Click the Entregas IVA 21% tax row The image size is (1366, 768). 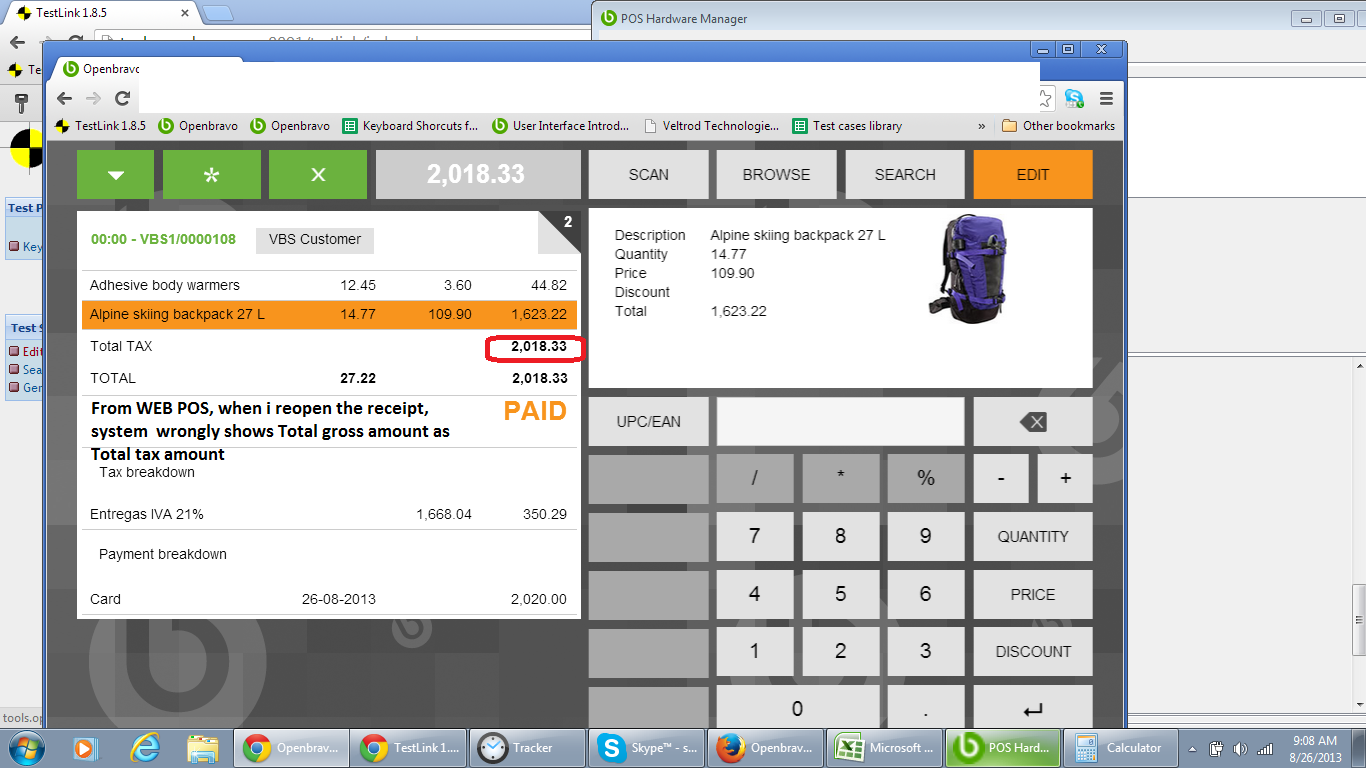328,515
